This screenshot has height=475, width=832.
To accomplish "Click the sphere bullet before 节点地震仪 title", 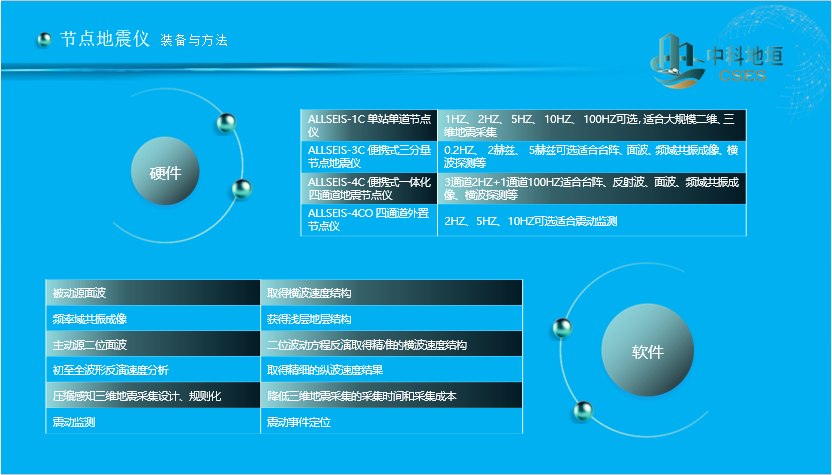I will (x=44, y=40).
